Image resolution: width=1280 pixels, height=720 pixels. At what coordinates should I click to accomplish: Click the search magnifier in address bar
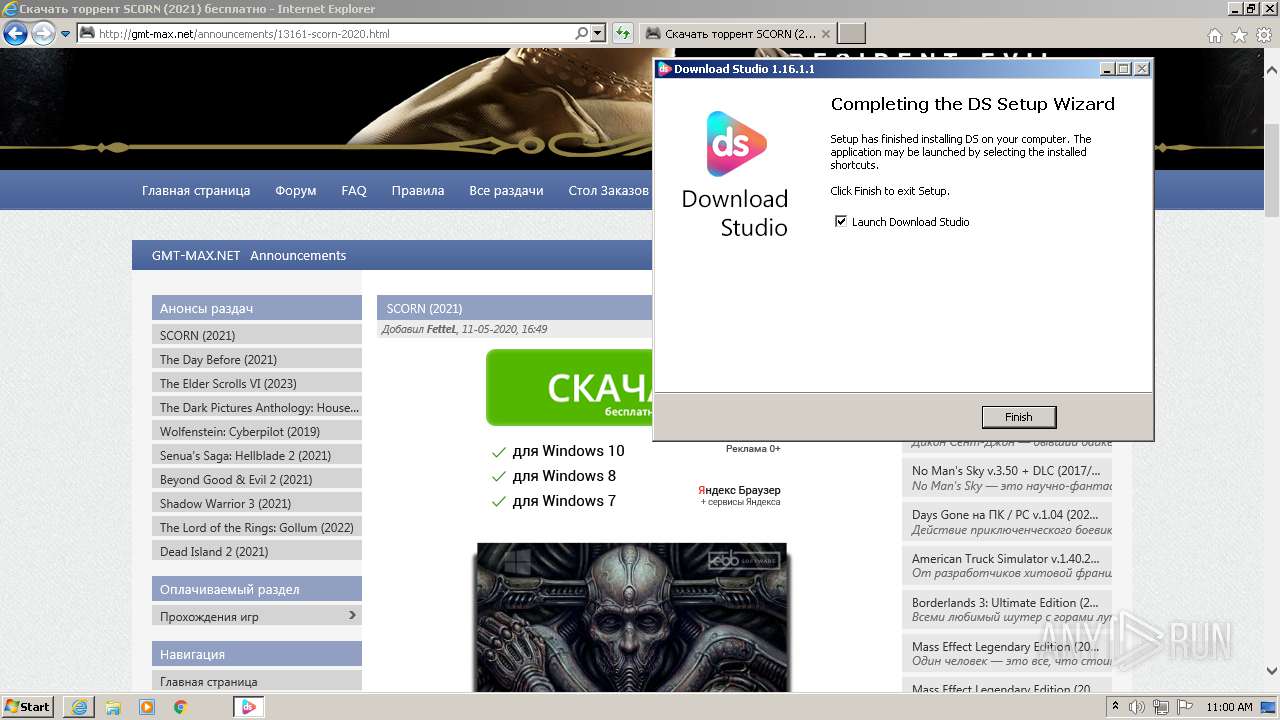coord(582,33)
